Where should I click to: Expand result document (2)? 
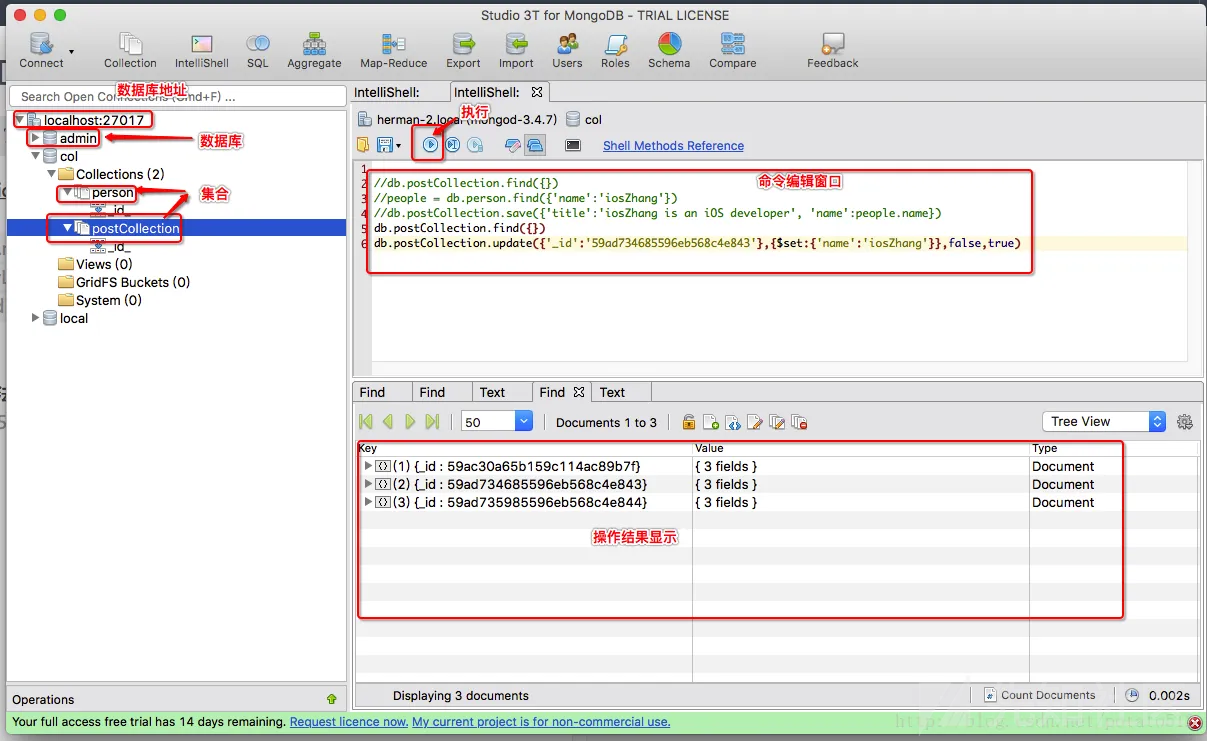coord(368,484)
